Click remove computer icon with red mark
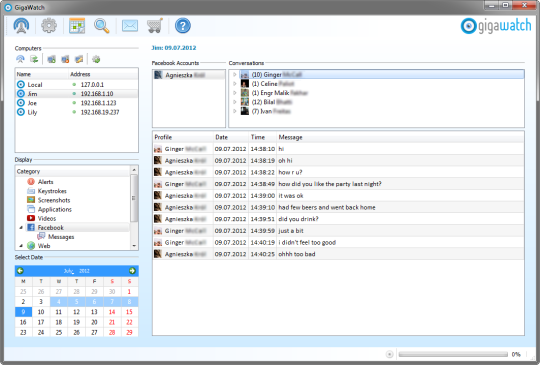 [65, 59]
